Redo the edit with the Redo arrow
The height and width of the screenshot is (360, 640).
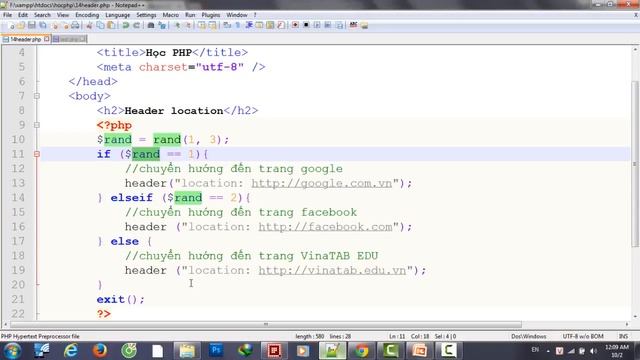click(136, 25)
